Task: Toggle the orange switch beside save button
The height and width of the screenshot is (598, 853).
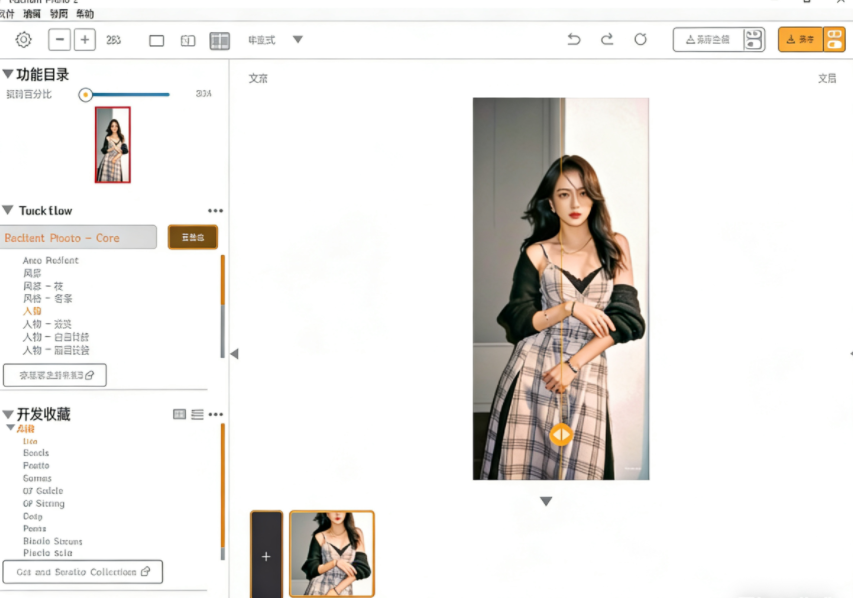Action: click(x=835, y=40)
